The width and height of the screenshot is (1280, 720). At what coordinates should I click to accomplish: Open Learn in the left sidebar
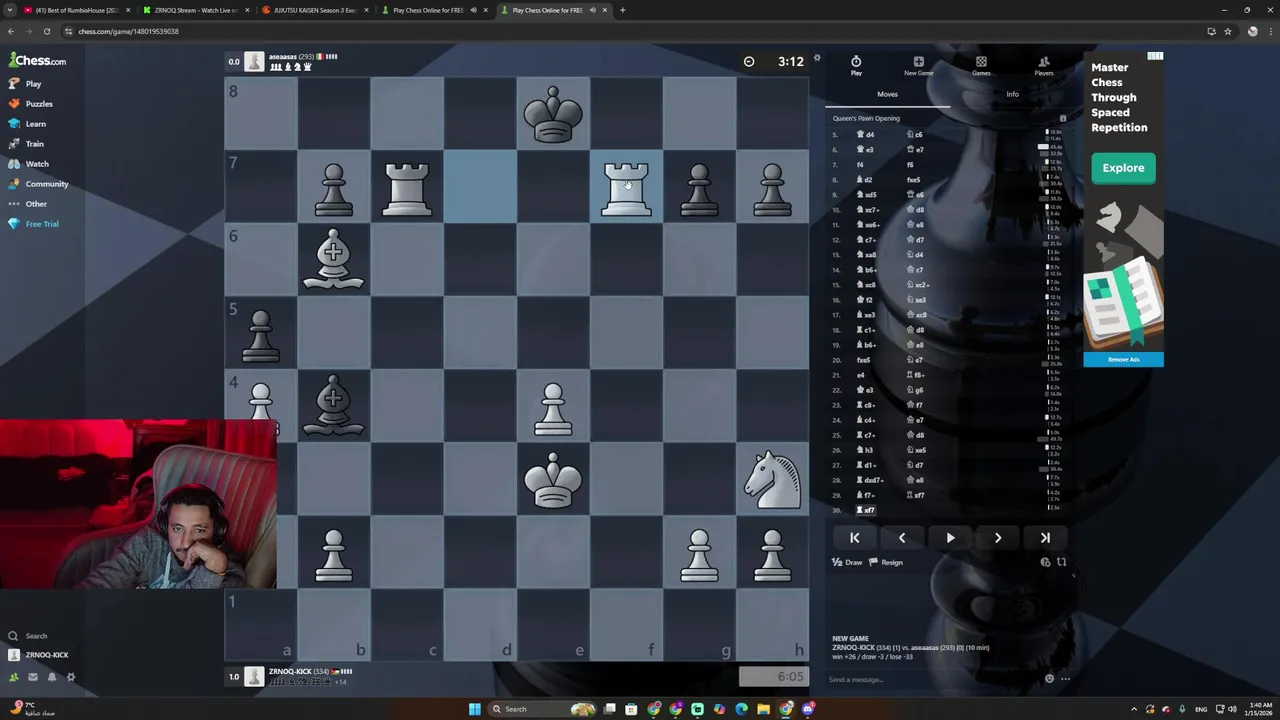28,124
